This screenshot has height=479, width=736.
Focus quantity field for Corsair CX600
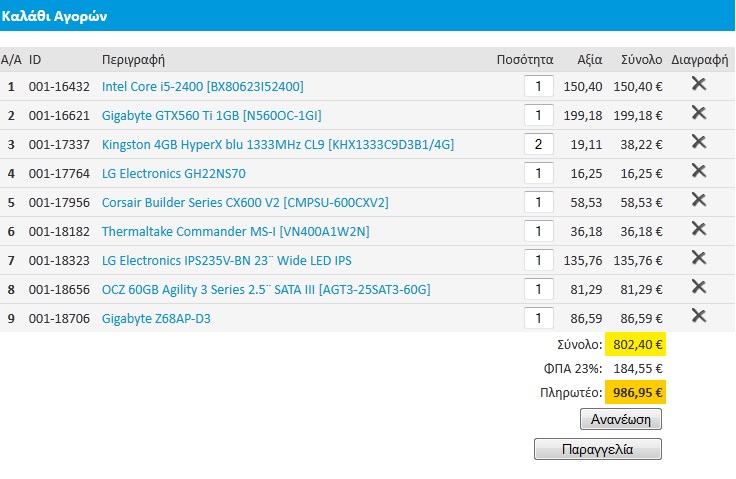(538, 202)
